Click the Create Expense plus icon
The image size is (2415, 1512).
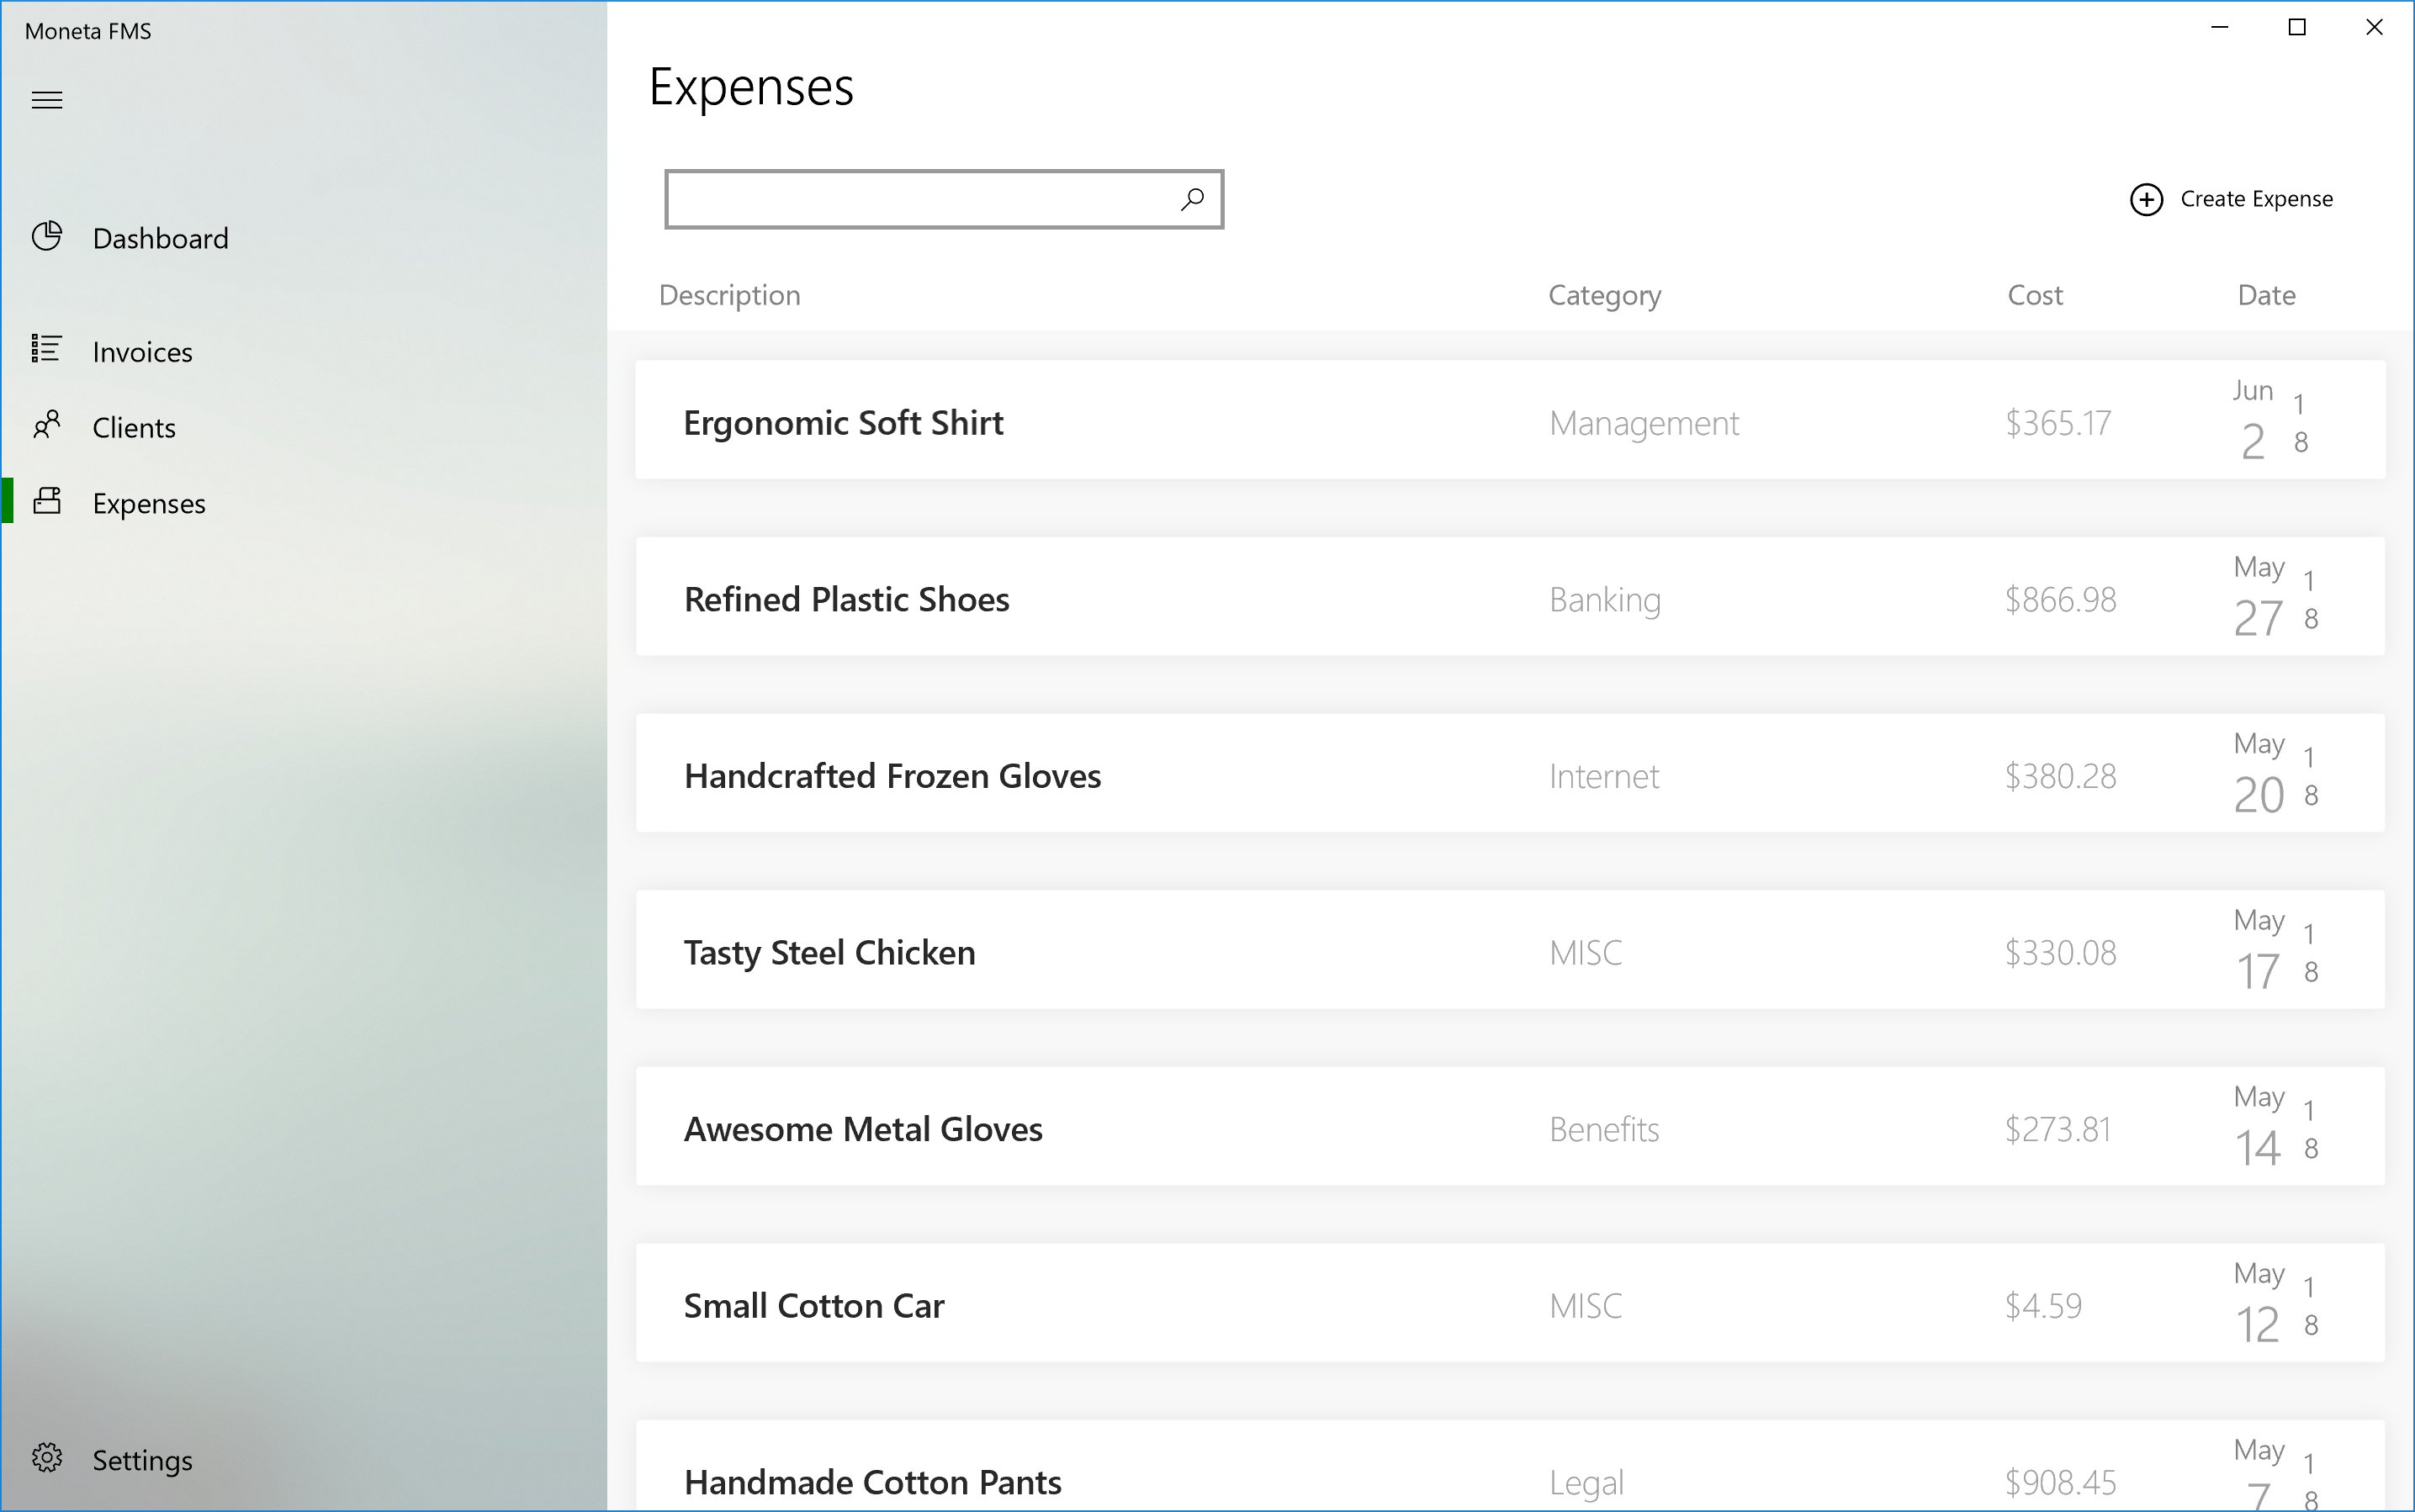(2146, 199)
